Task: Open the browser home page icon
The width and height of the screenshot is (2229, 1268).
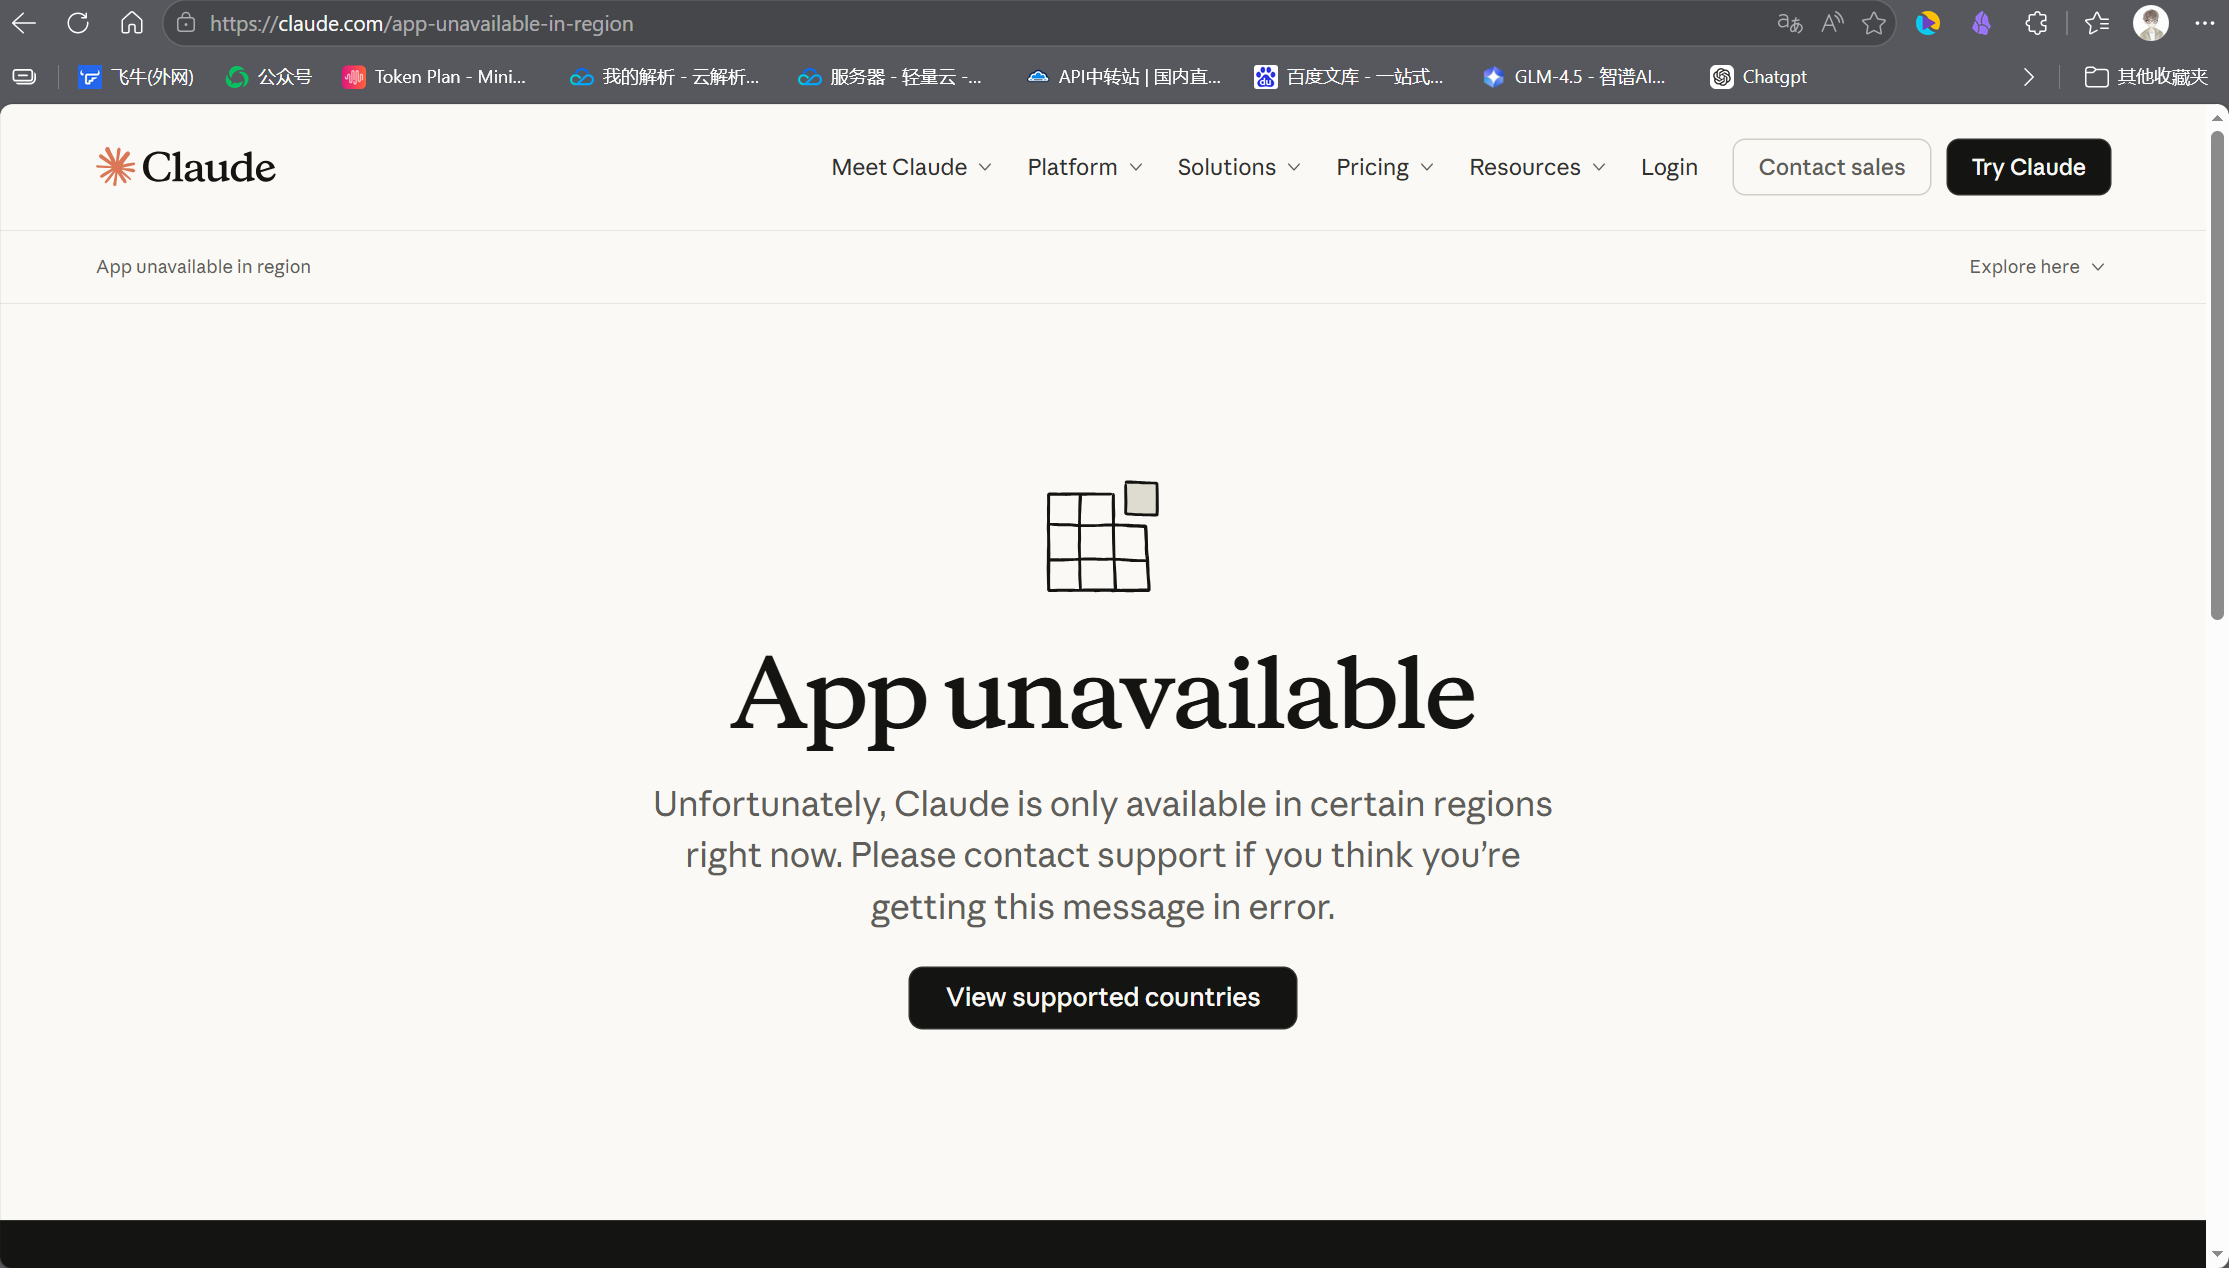Action: (132, 23)
